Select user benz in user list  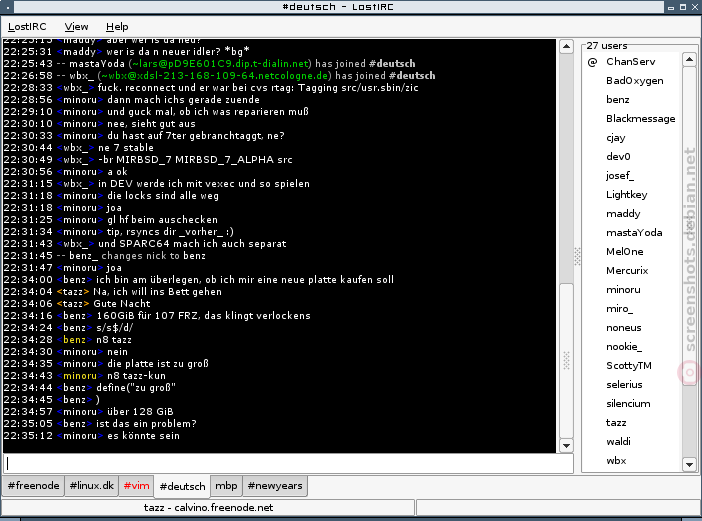pos(617,100)
